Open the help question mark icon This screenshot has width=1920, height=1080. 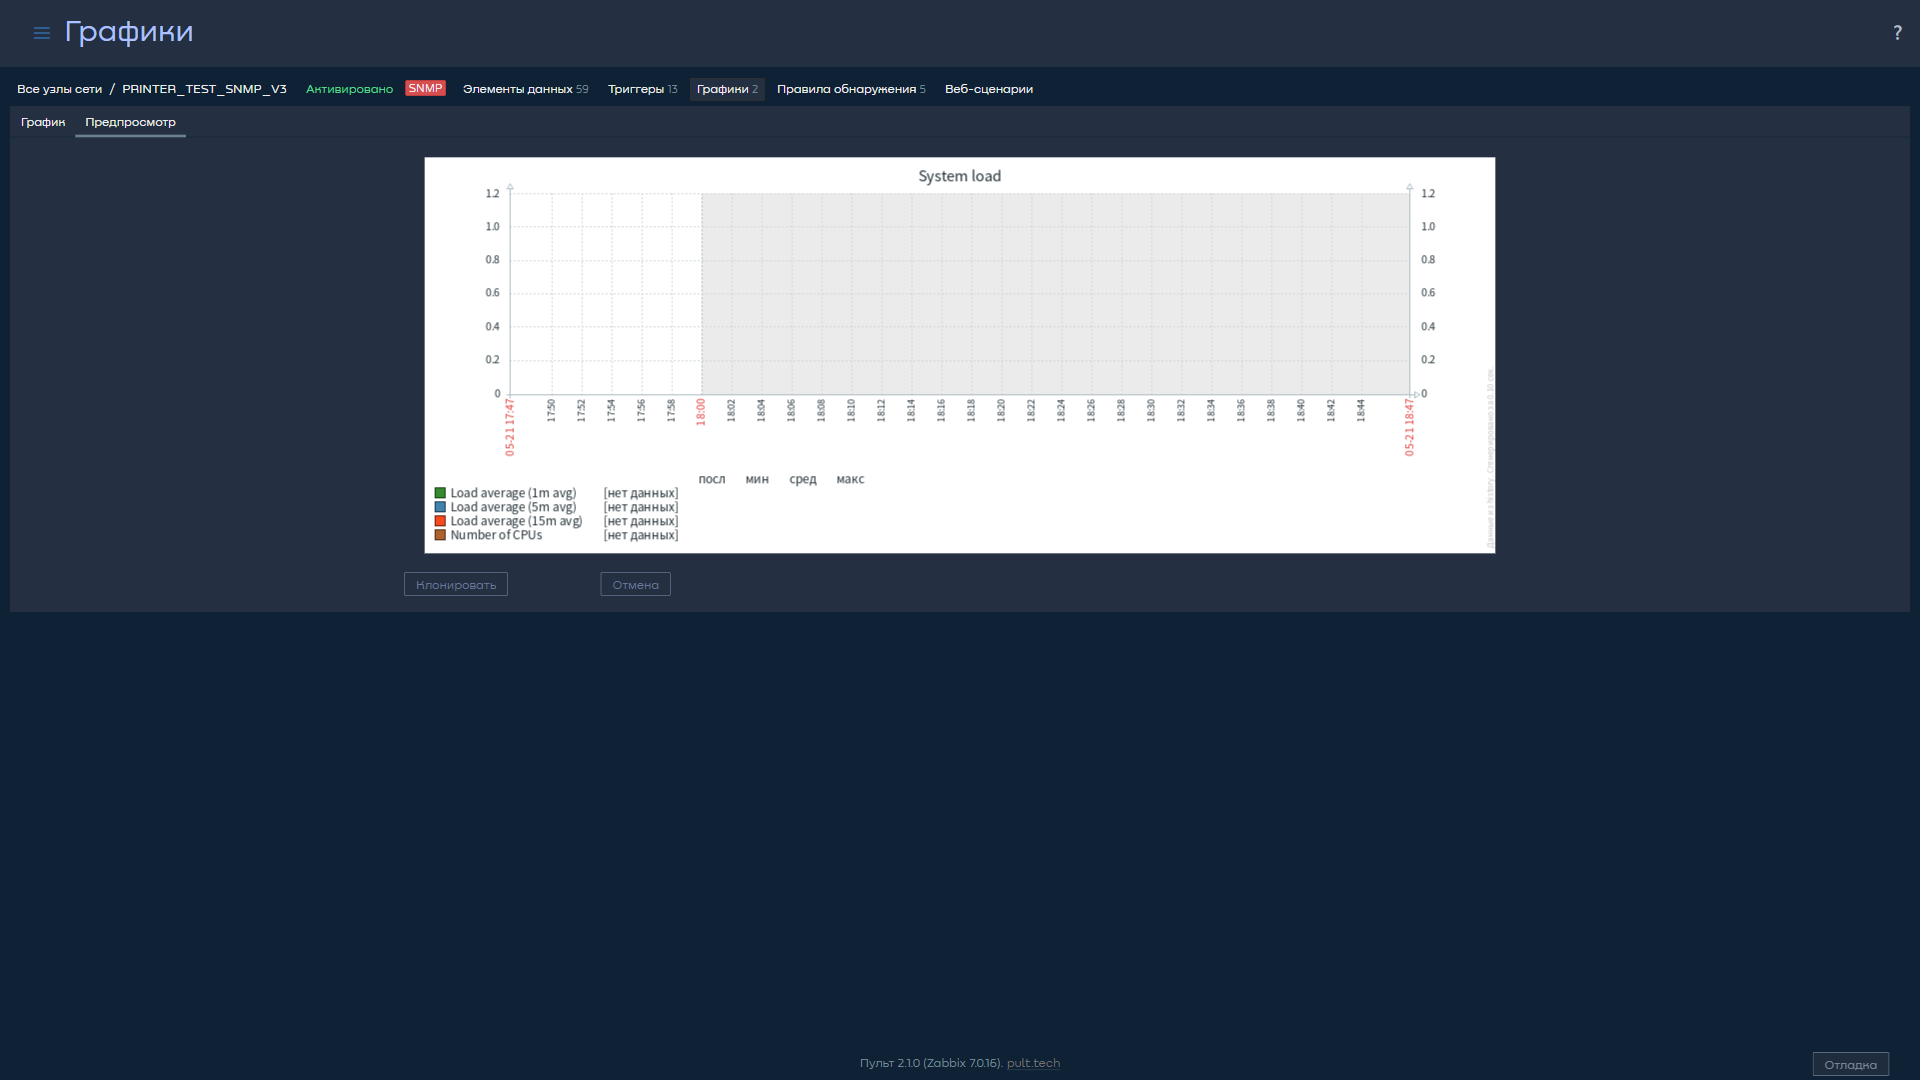[1897, 33]
